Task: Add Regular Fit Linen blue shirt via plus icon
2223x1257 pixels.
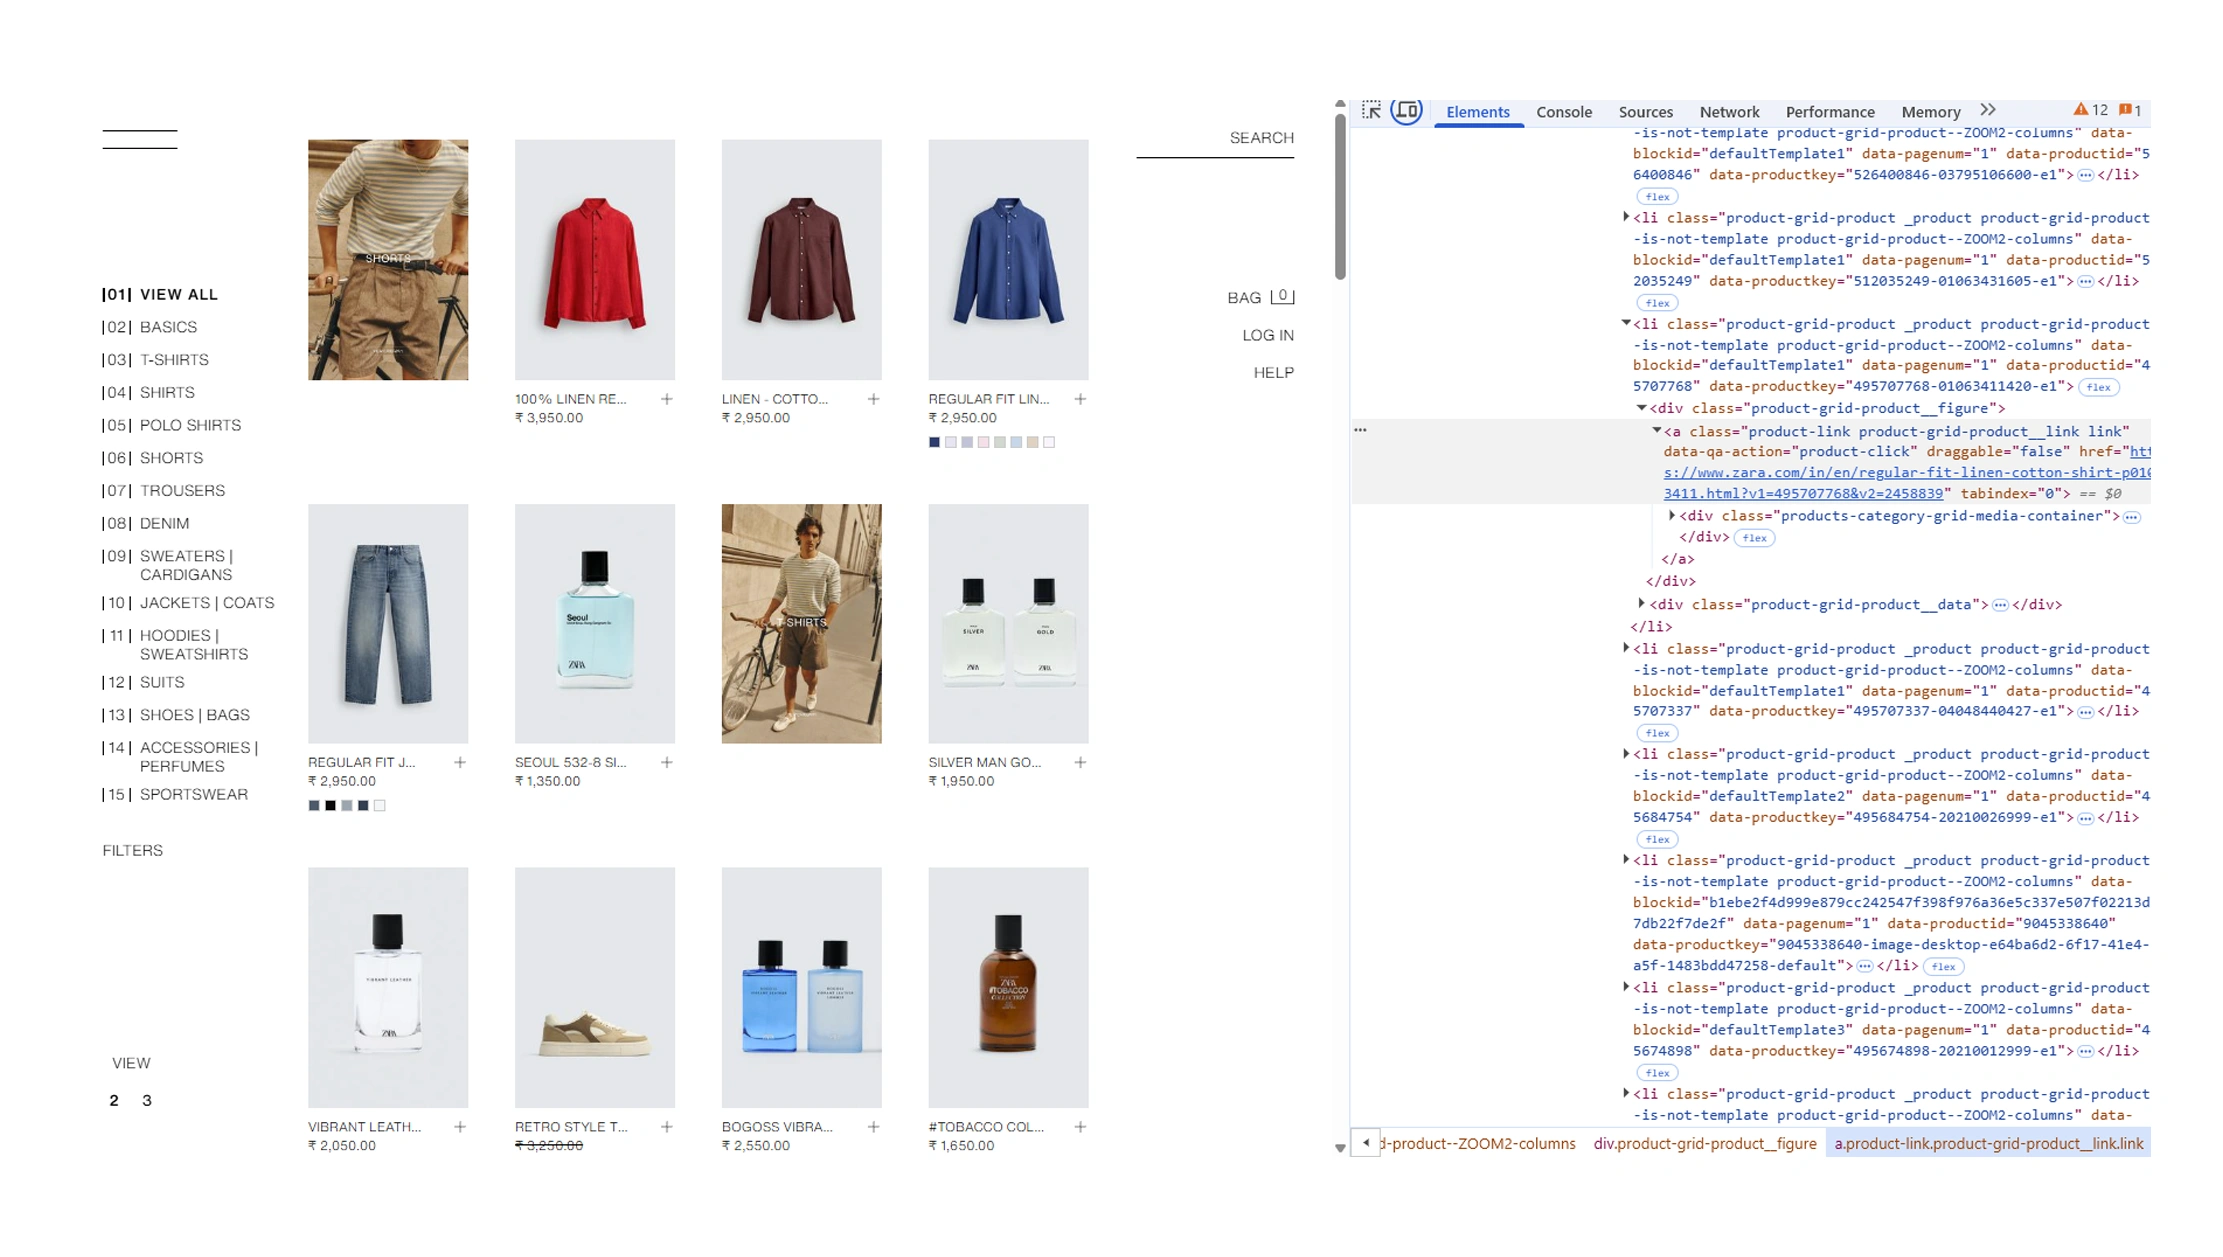Action: click(1081, 399)
